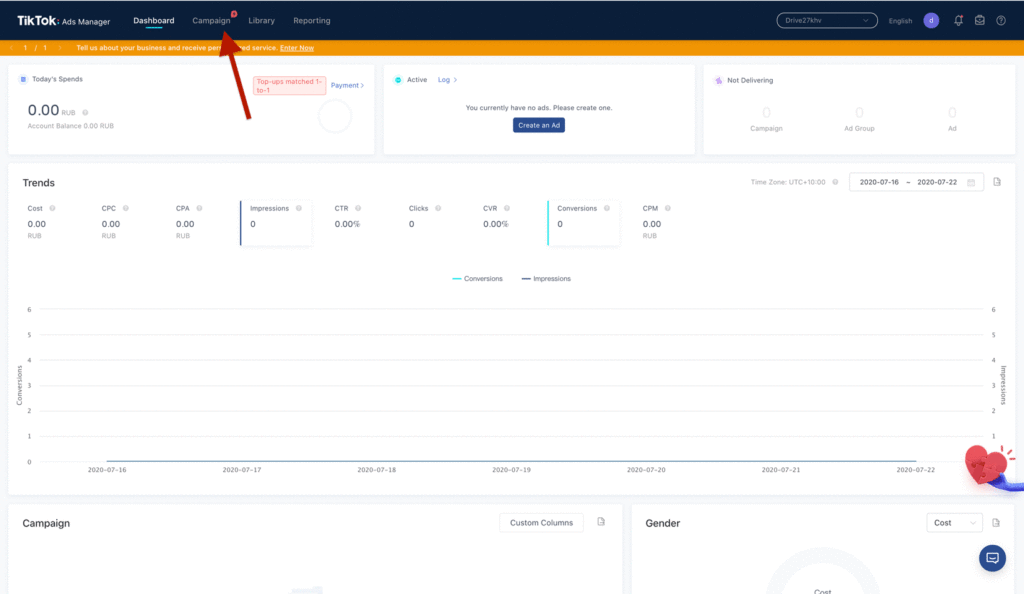Click the Enter Now link in banner
Screen dimensions: 1024x594
[297, 48]
